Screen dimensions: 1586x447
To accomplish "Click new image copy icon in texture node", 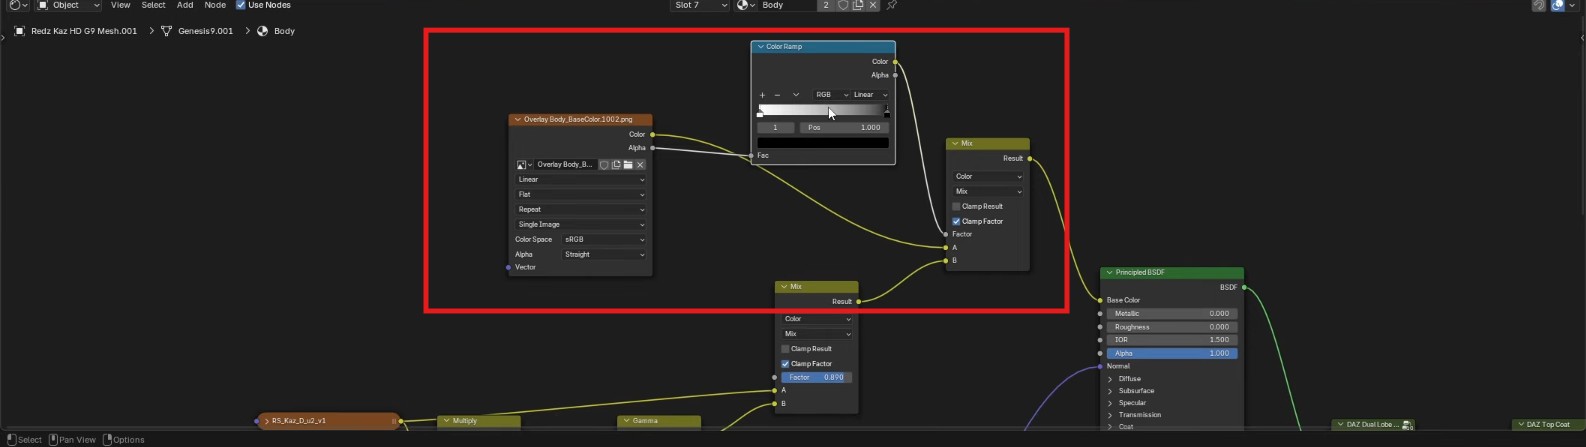I will (616, 165).
